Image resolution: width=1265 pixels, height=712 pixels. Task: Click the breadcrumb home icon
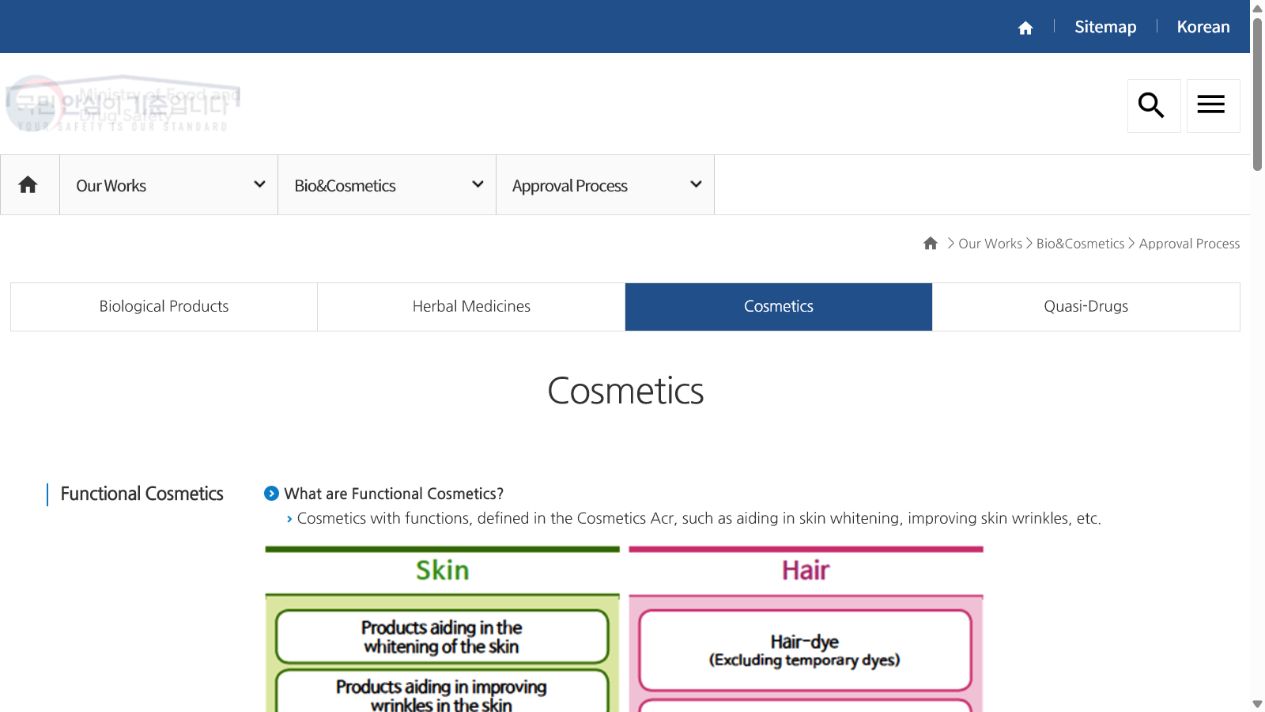[x=930, y=243]
